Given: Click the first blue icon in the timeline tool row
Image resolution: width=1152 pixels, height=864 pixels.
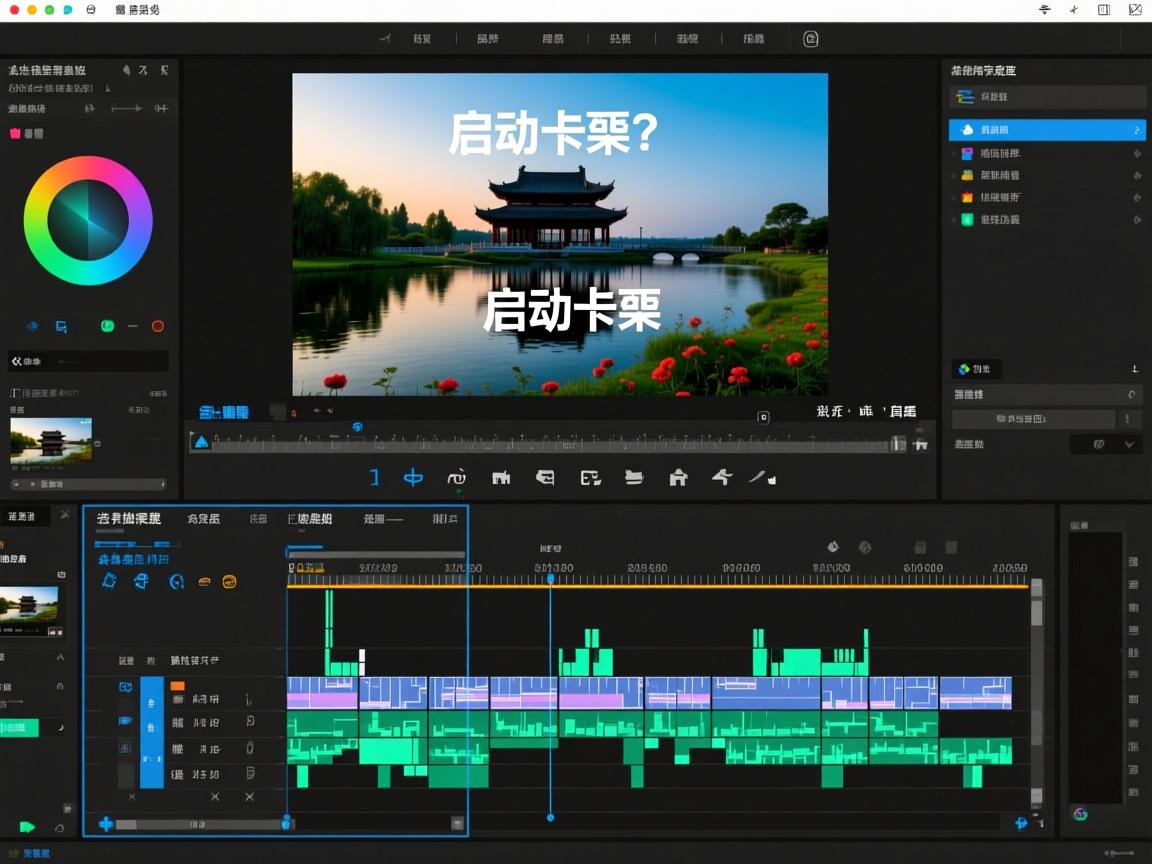Looking at the screenshot, I should pos(110,581).
